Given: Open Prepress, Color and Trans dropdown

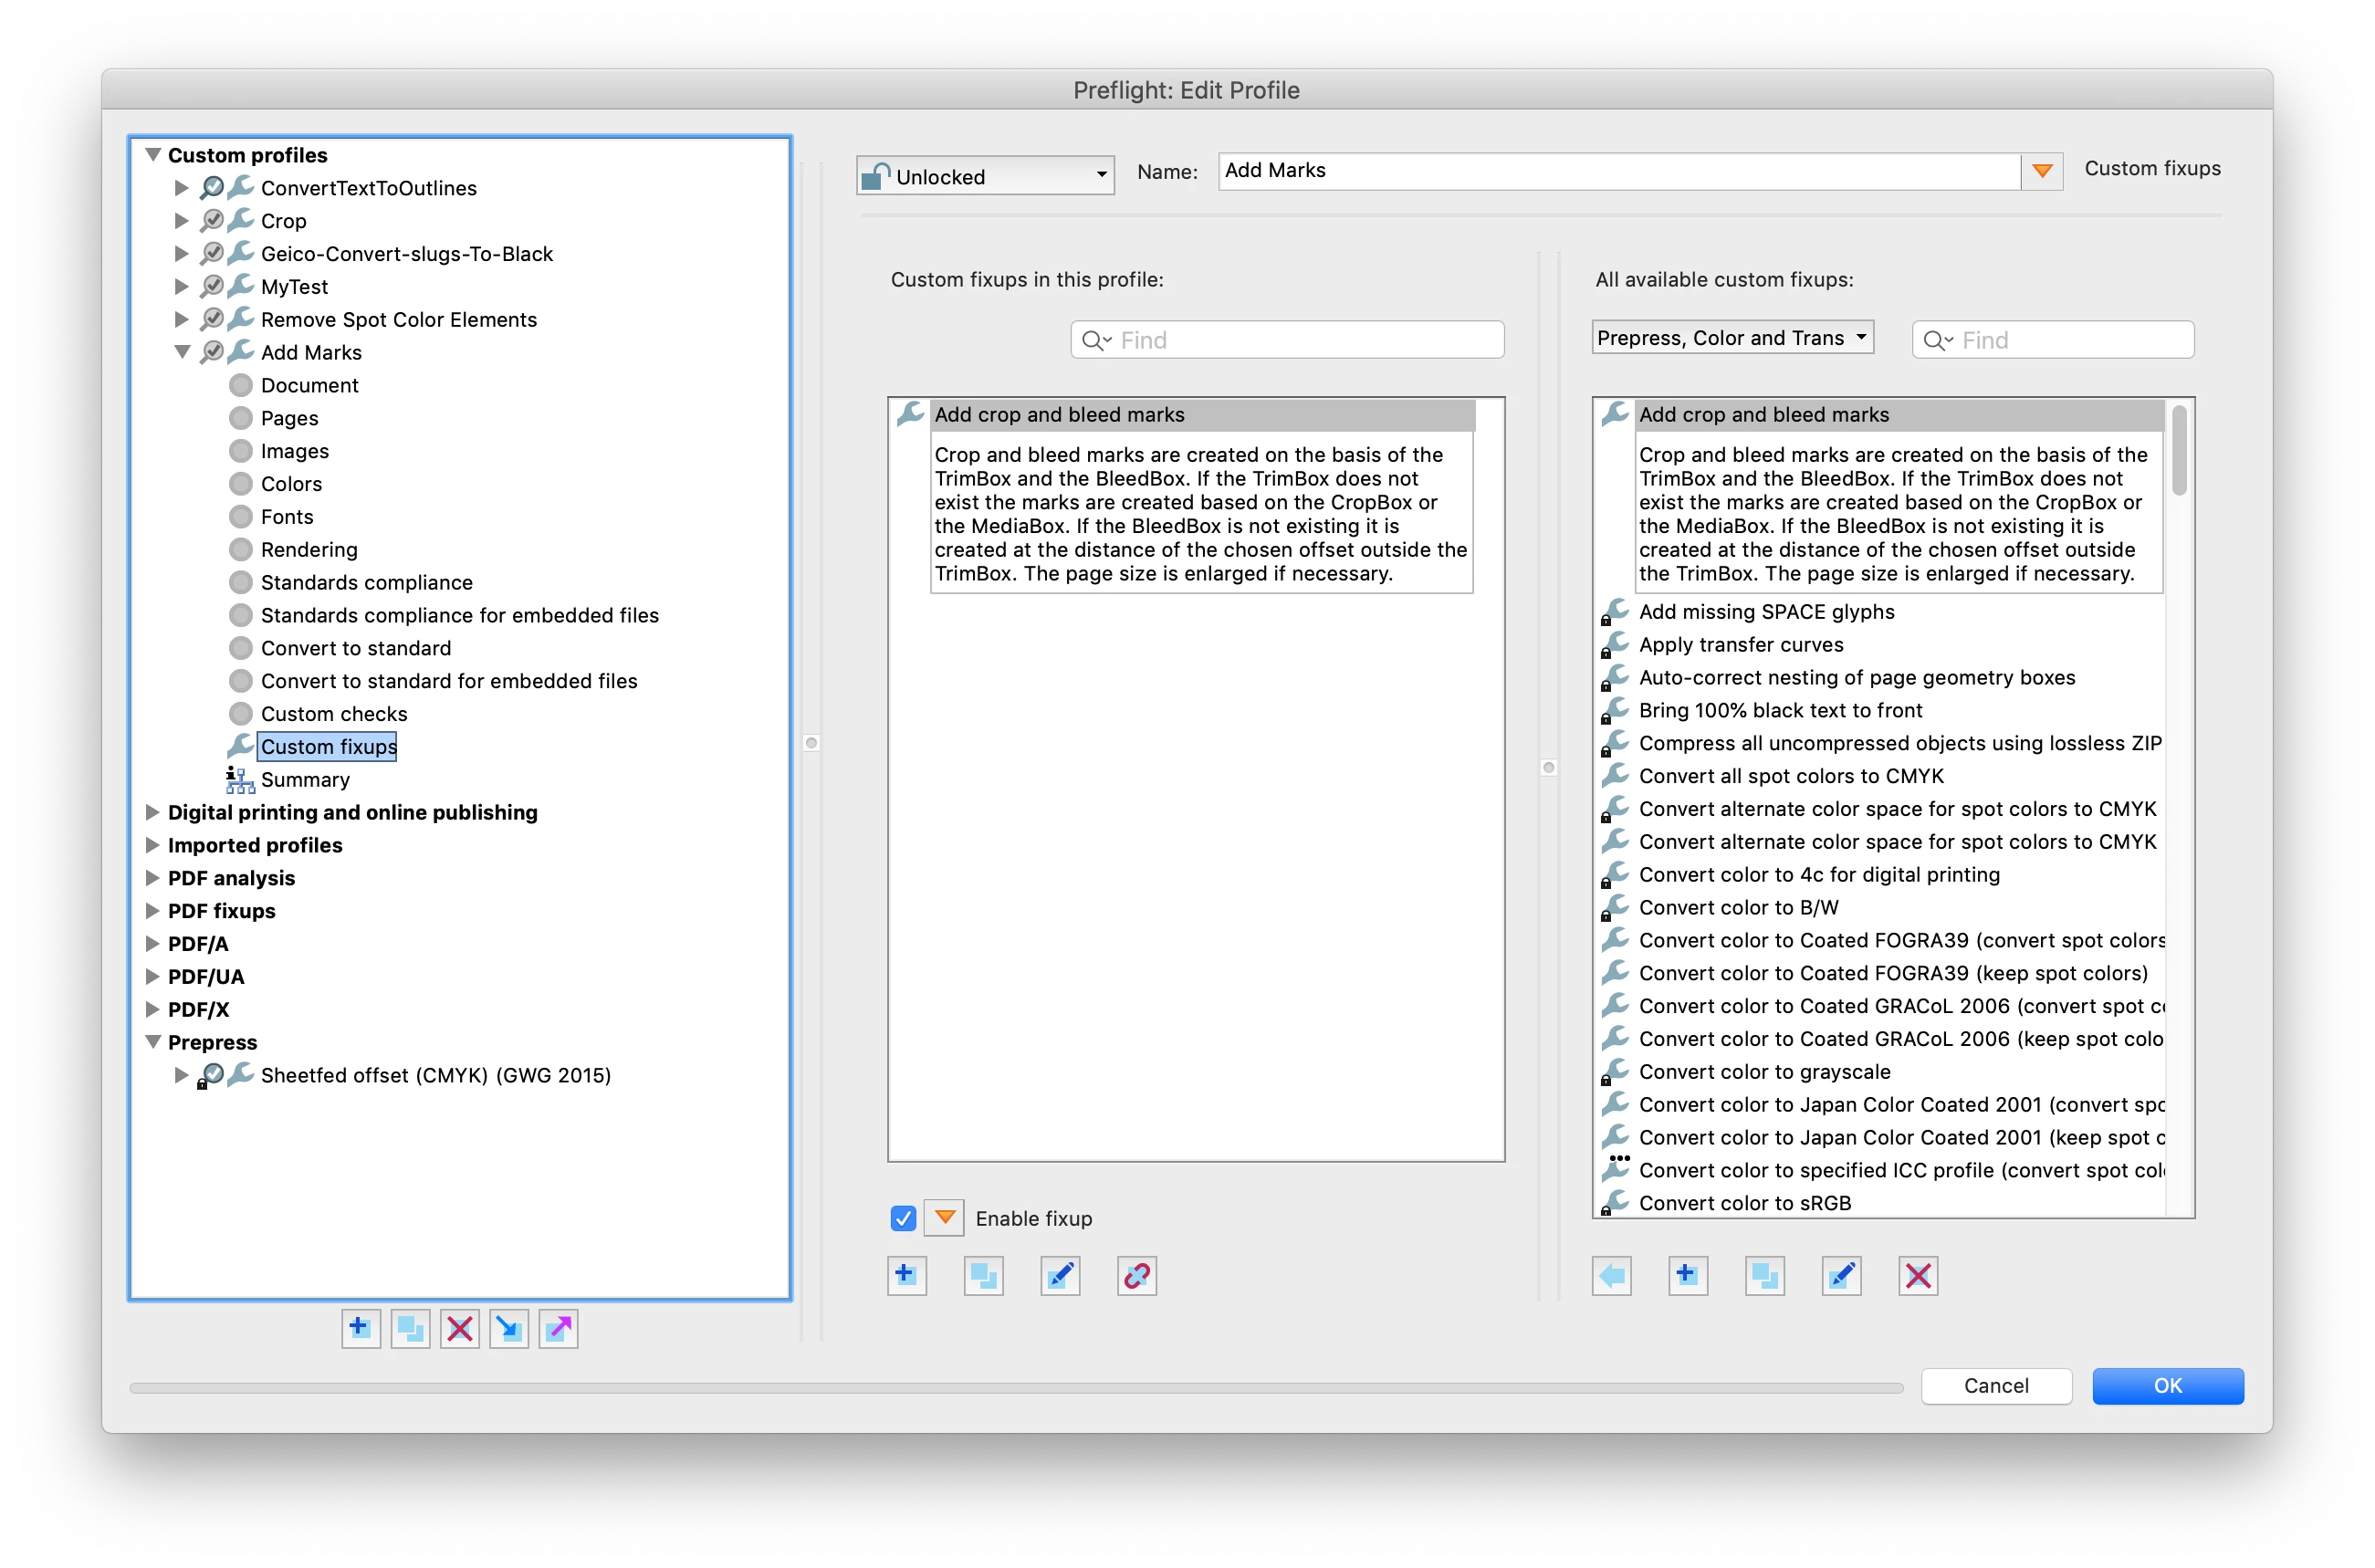Looking at the screenshot, I should click(1732, 338).
